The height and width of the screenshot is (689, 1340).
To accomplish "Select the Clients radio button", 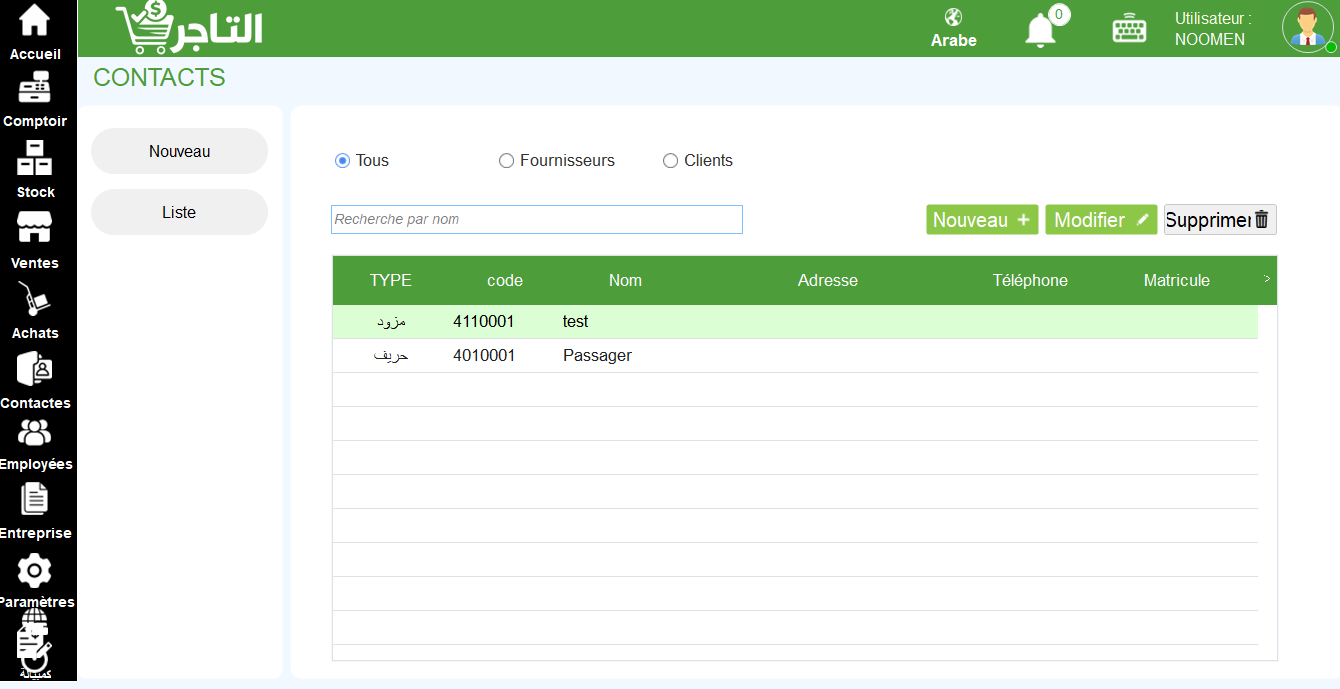I will pyautogui.click(x=670, y=160).
